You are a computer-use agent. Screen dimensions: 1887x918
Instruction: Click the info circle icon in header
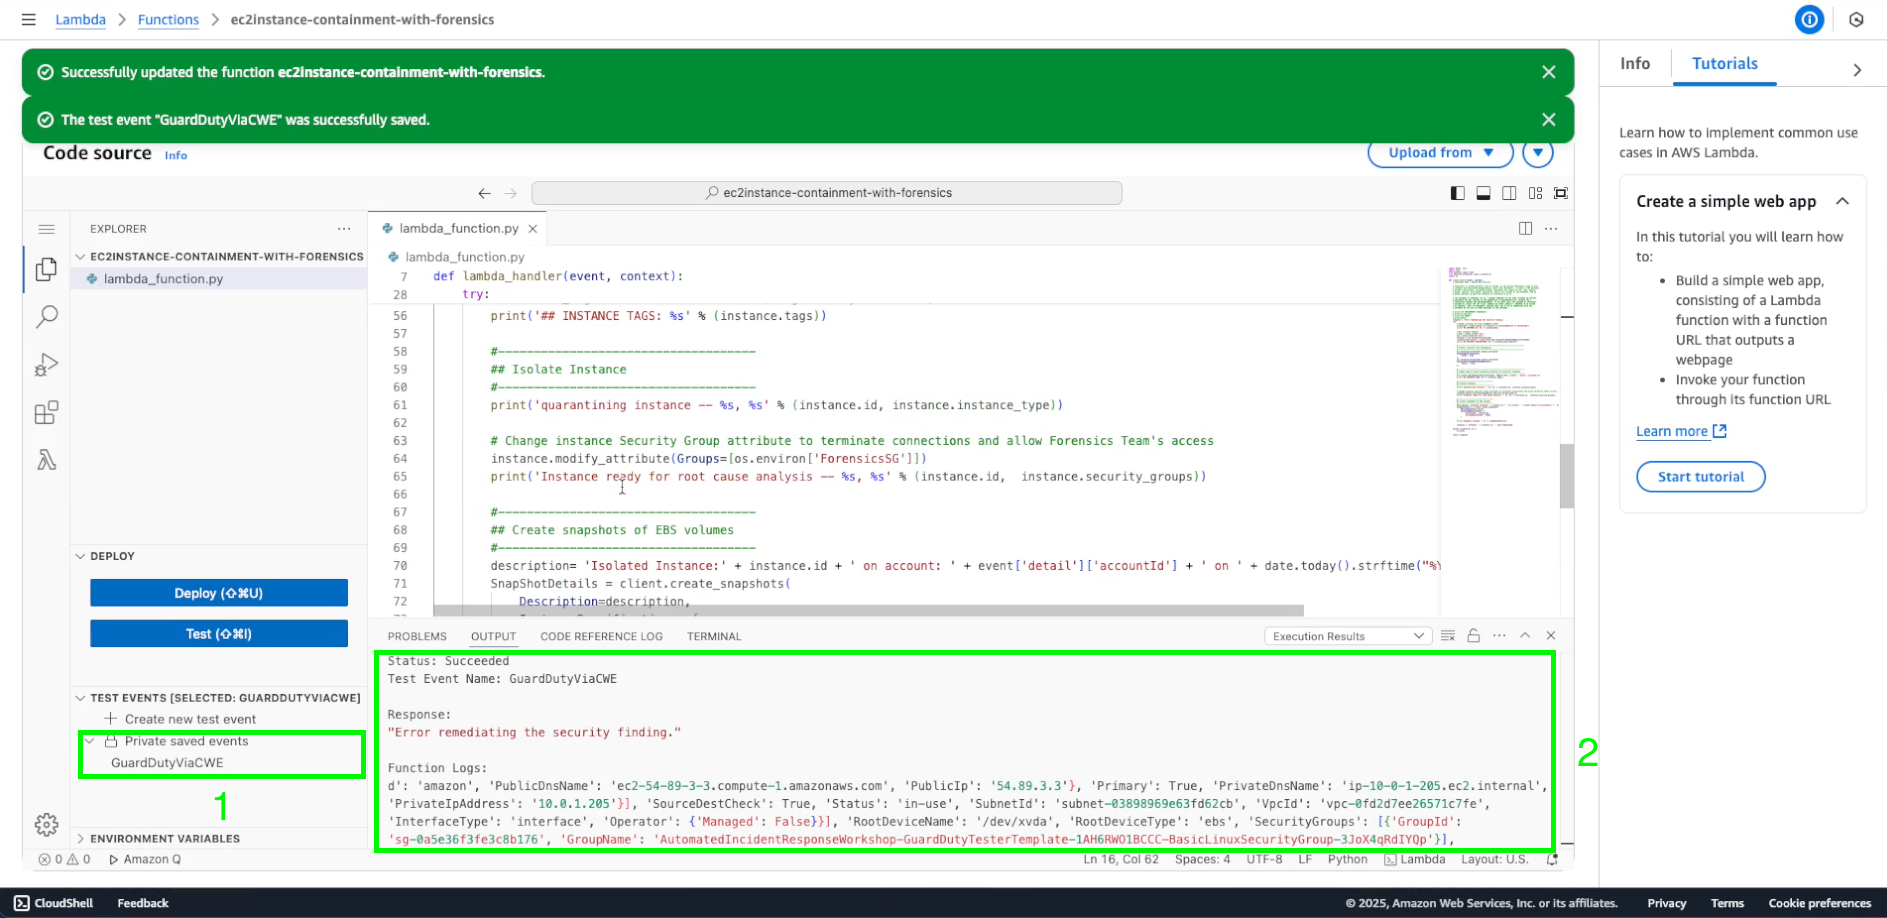point(1809,19)
